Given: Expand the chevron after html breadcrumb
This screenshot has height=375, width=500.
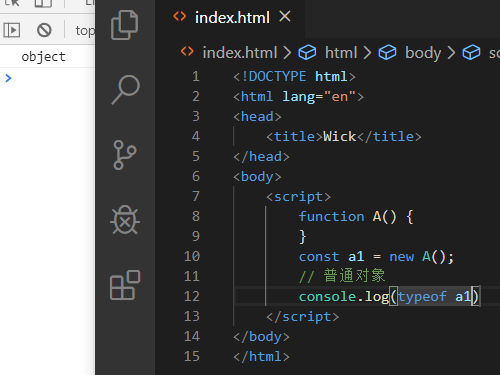Looking at the screenshot, I should [x=367, y=53].
